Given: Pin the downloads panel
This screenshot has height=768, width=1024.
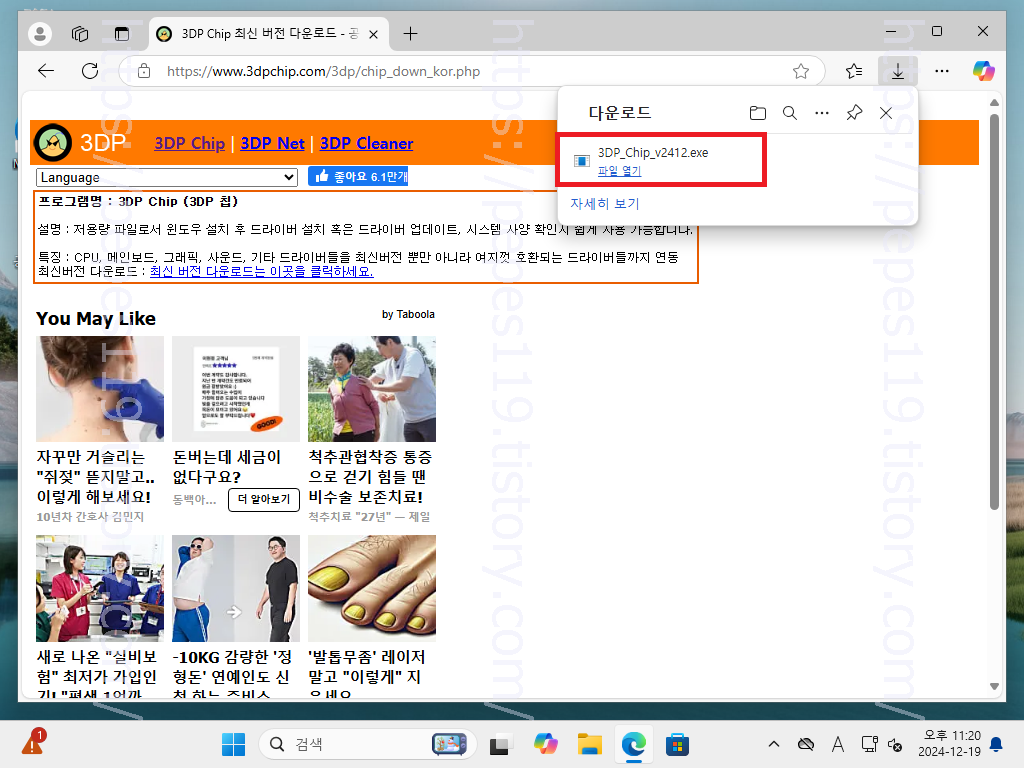Looking at the screenshot, I should coord(854,113).
